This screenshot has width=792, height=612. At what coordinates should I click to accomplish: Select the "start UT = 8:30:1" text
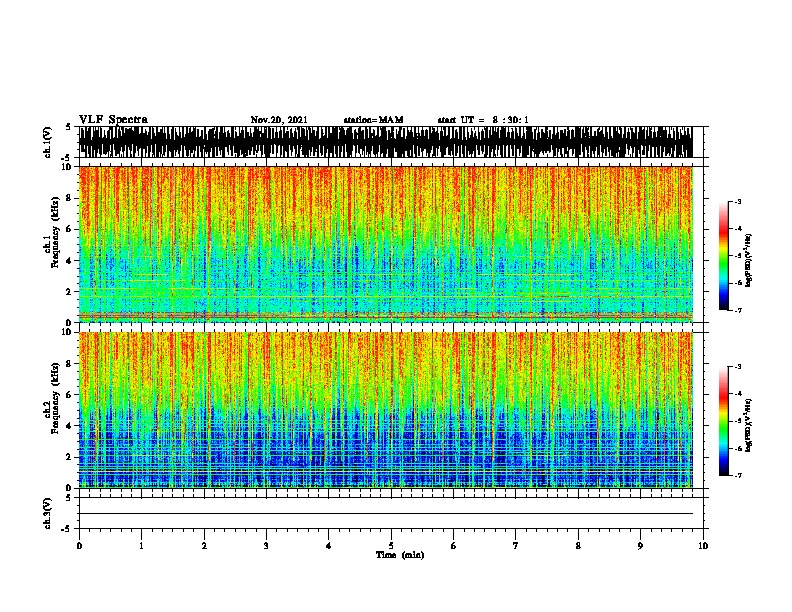(x=483, y=120)
